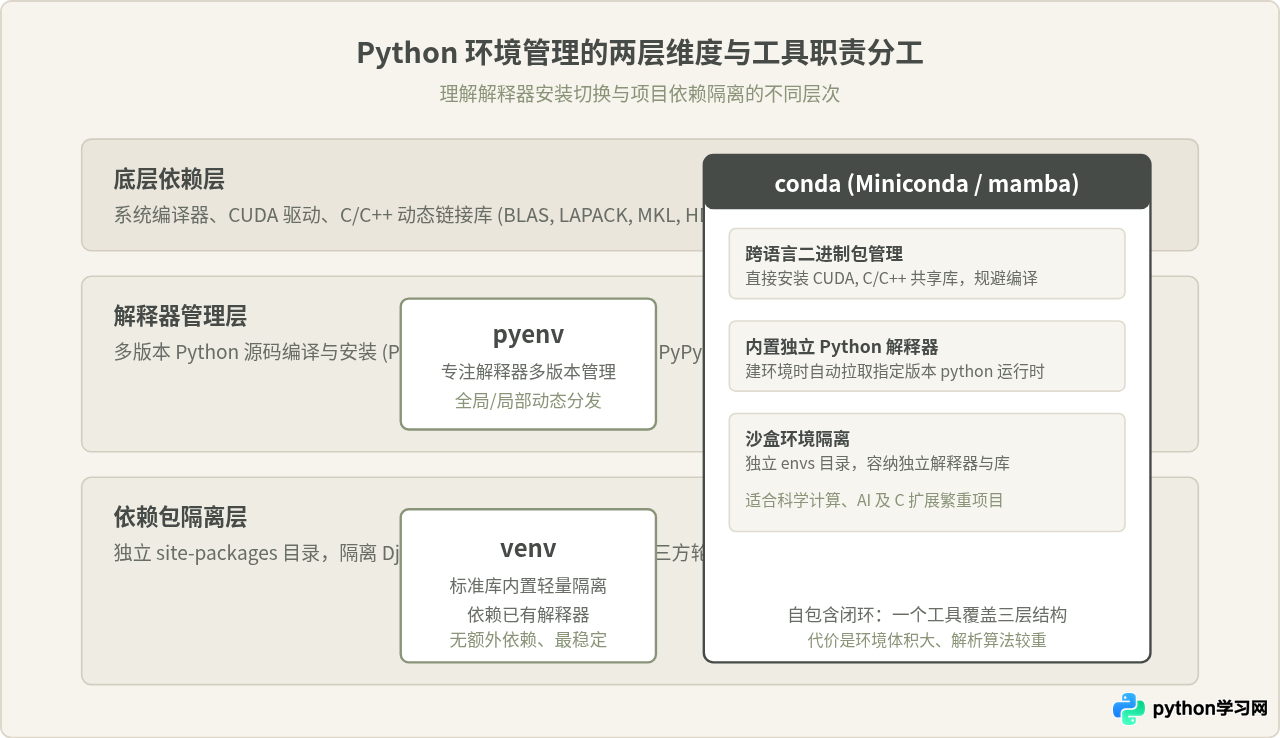
Task: Click 标准库内置轻量隔离 in venv card
Action: coord(528,586)
